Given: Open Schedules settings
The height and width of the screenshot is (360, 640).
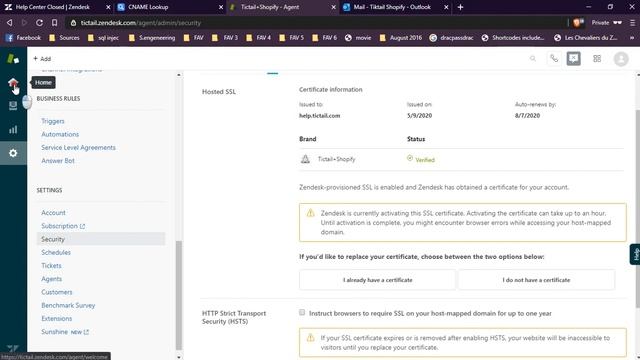Looking at the screenshot, I should 56,252.
